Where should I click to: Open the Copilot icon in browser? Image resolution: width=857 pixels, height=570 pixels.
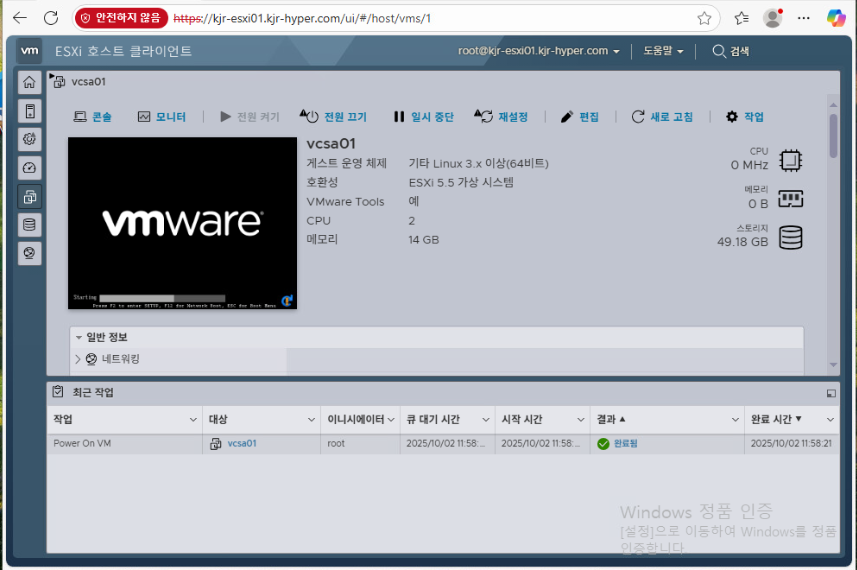click(x=836, y=18)
